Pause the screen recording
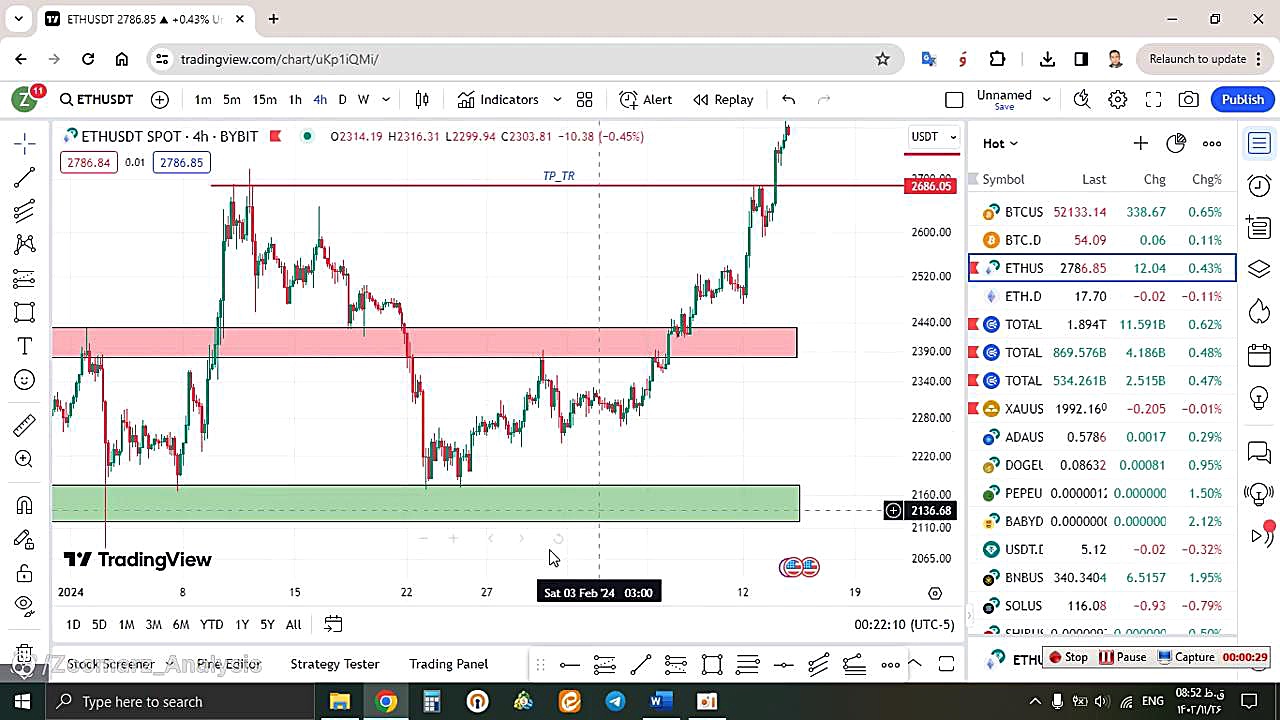The height and width of the screenshot is (720, 1280). tap(1122, 657)
